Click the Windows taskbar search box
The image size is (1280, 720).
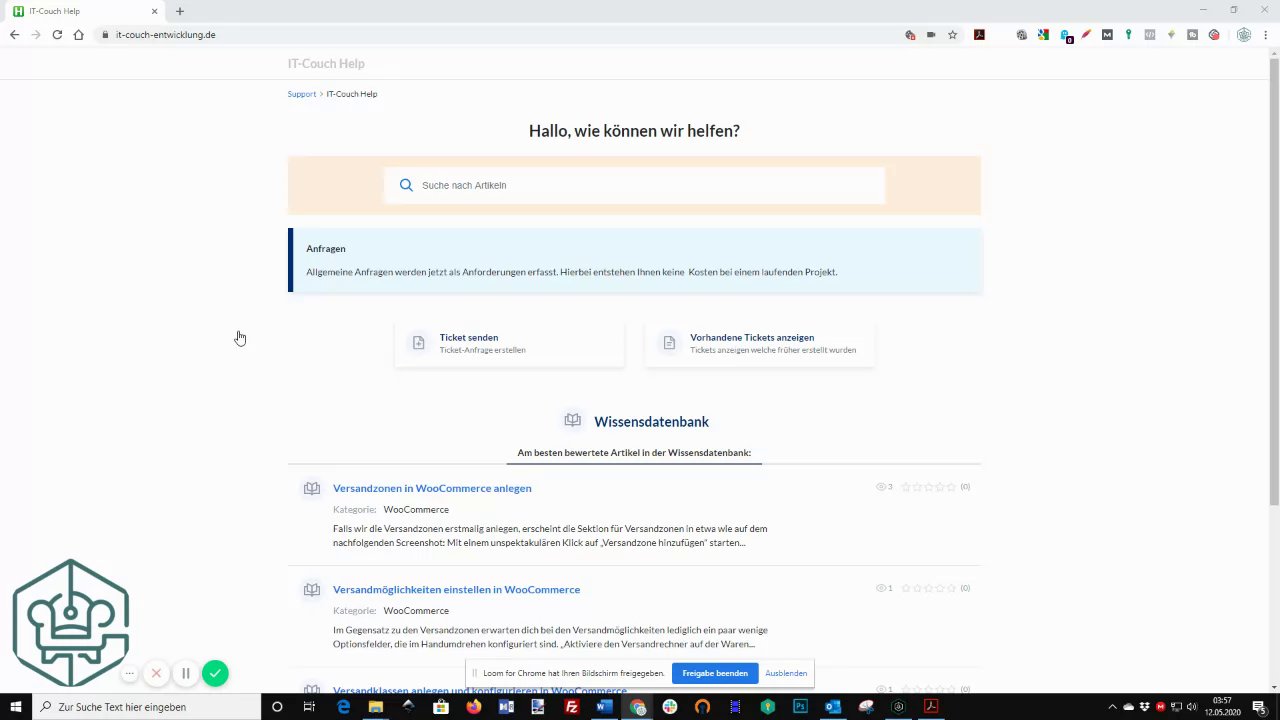point(146,707)
